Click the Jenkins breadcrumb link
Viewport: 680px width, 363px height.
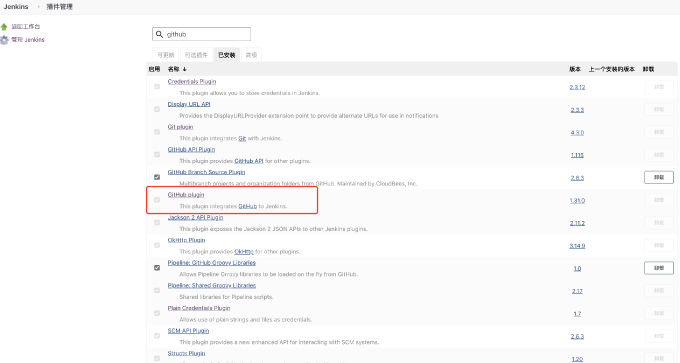pyautogui.click(x=16, y=7)
